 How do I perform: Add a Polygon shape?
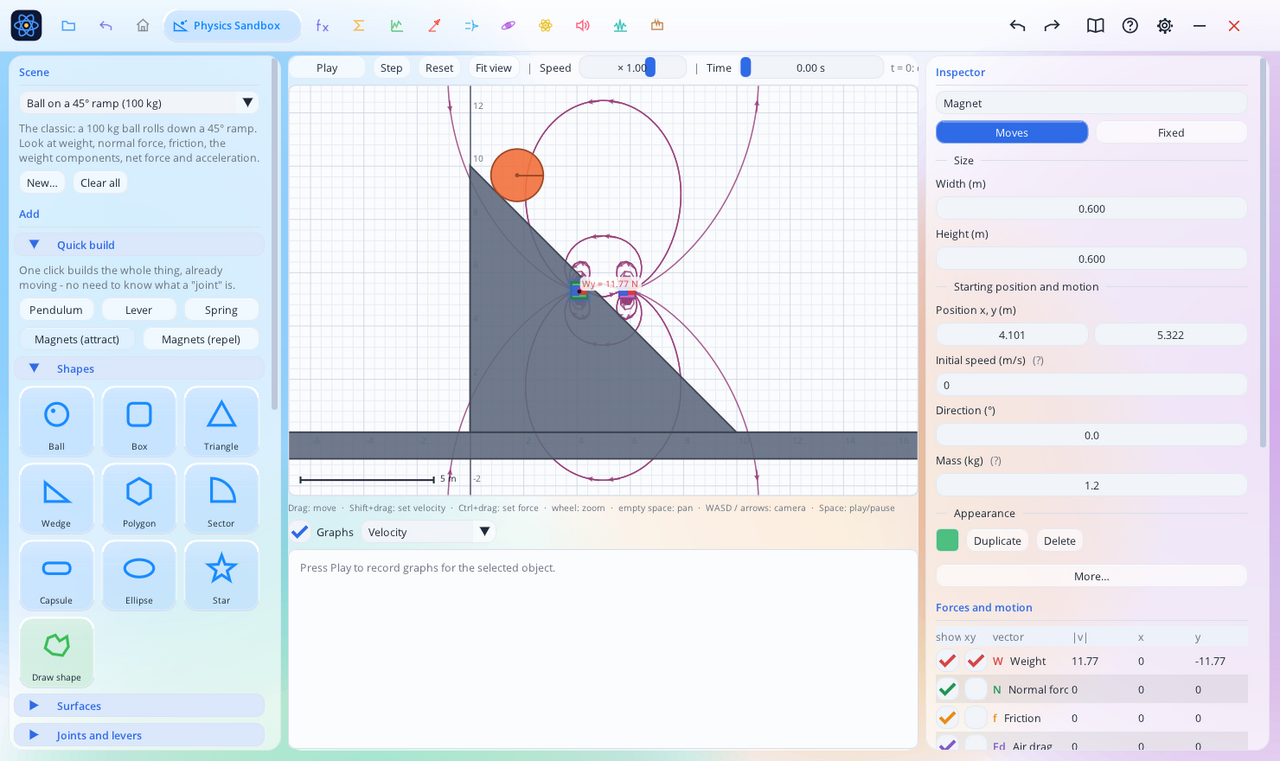click(139, 498)
